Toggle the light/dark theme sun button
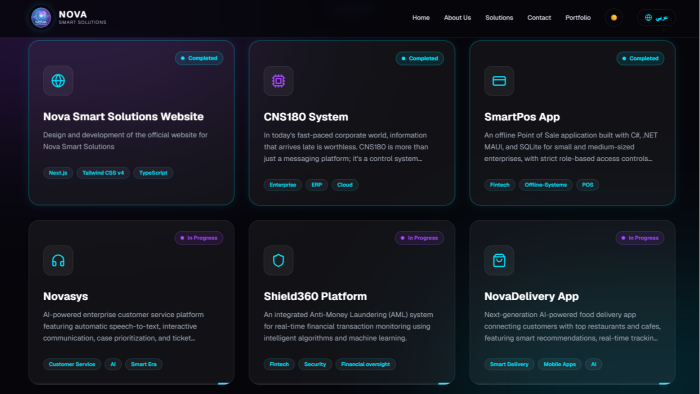The height and width of the screenshot is (394, 700). click(x=614, y=18)
